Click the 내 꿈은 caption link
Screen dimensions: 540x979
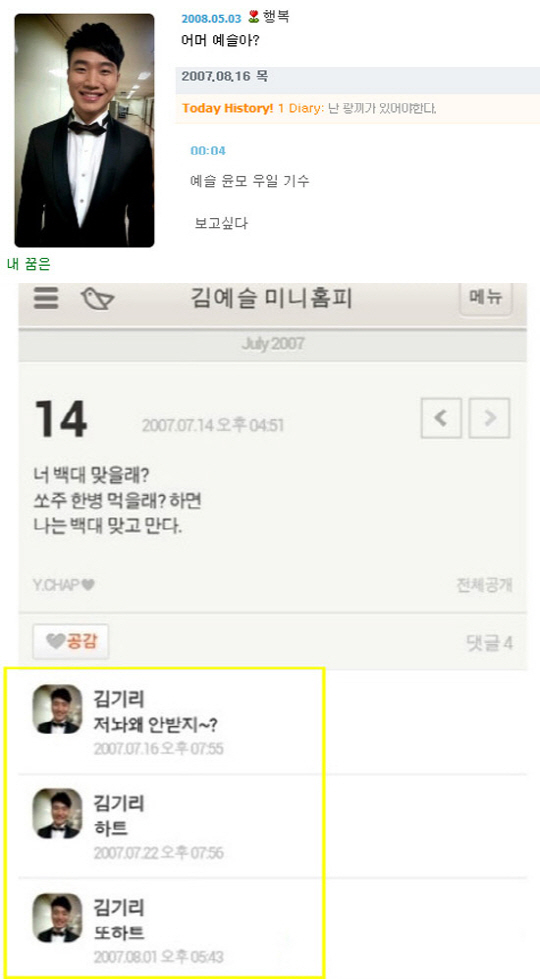pyautogui.click(x=28, y=264)
